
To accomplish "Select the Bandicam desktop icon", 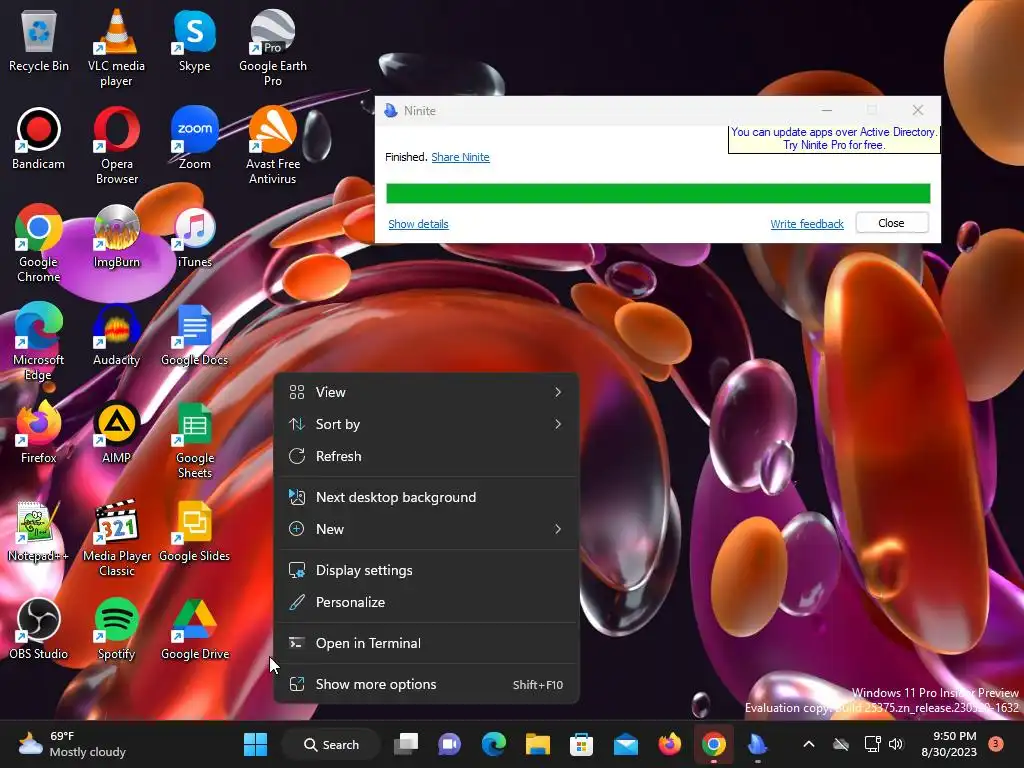I will point(39,138).
